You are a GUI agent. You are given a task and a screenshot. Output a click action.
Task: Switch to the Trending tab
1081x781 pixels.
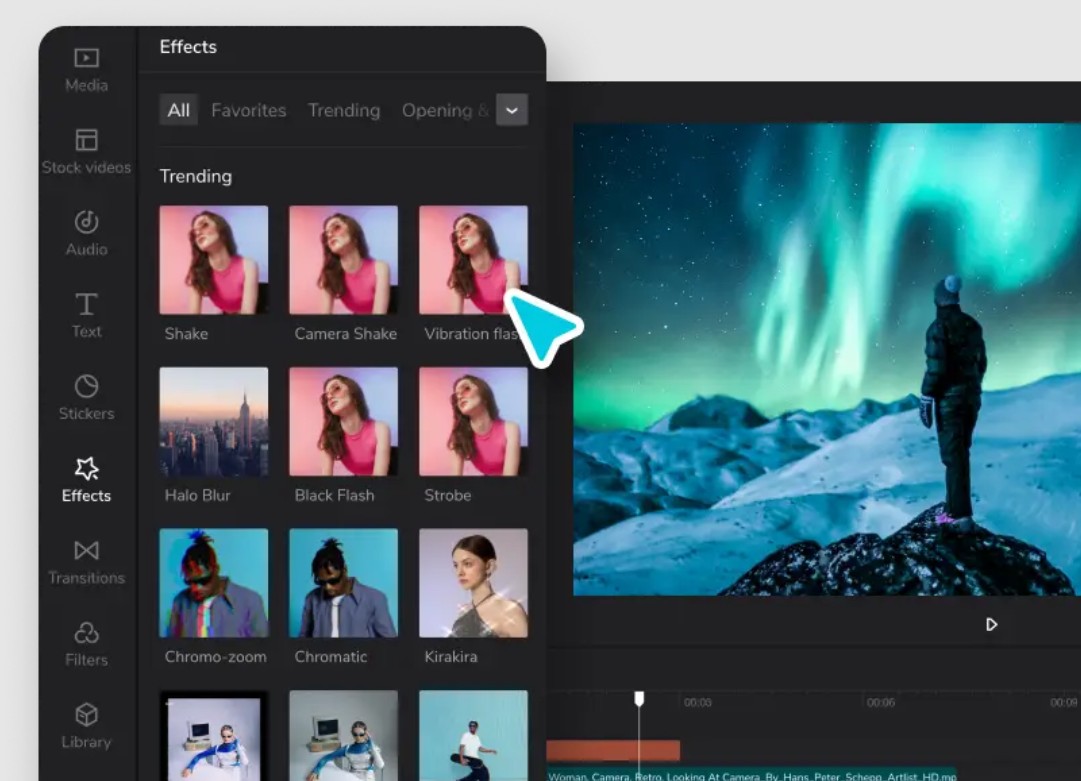(x=344, y=110)
